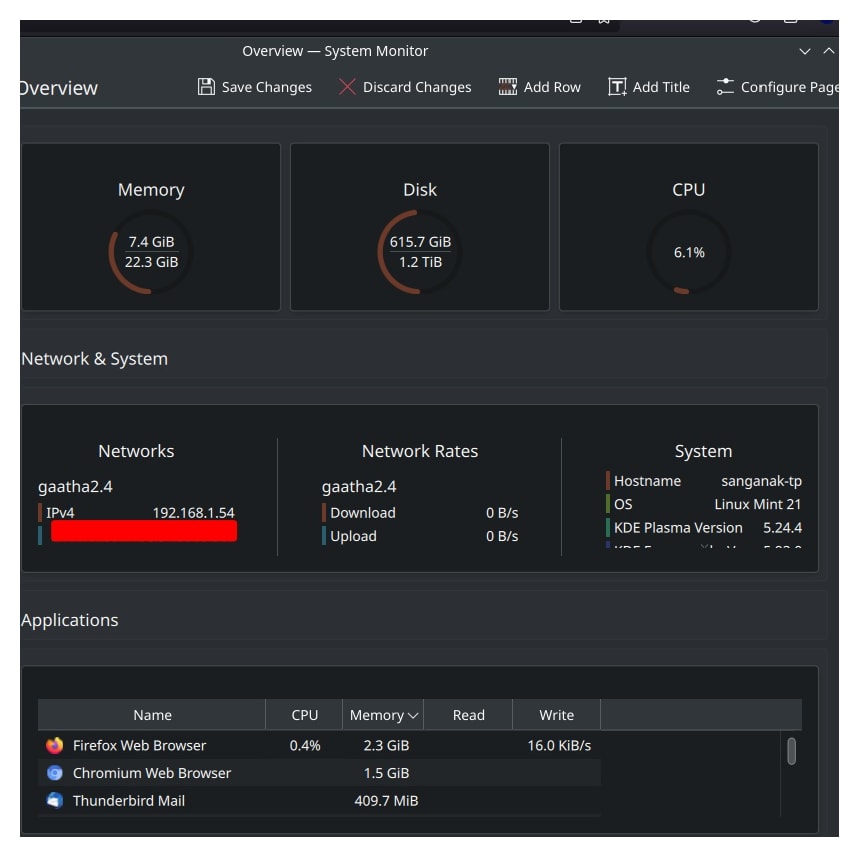Click the Add Title label

pos(661,87)
